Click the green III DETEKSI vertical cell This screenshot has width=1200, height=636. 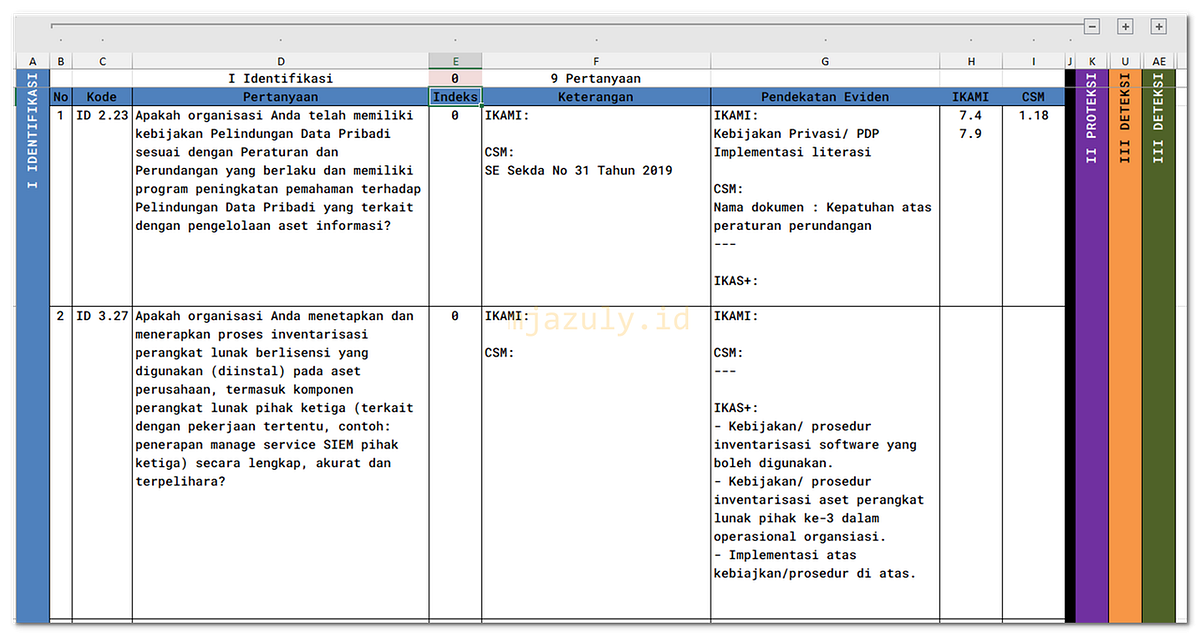click(1159, 347)
